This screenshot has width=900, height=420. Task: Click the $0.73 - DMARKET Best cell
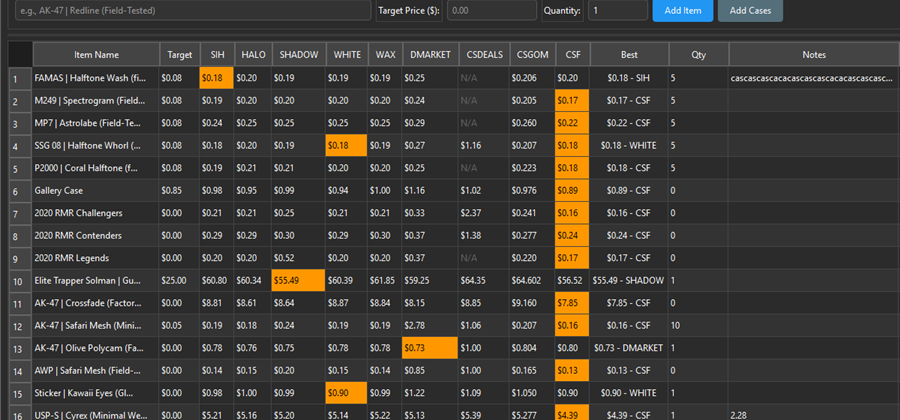[x=629, y=348]
